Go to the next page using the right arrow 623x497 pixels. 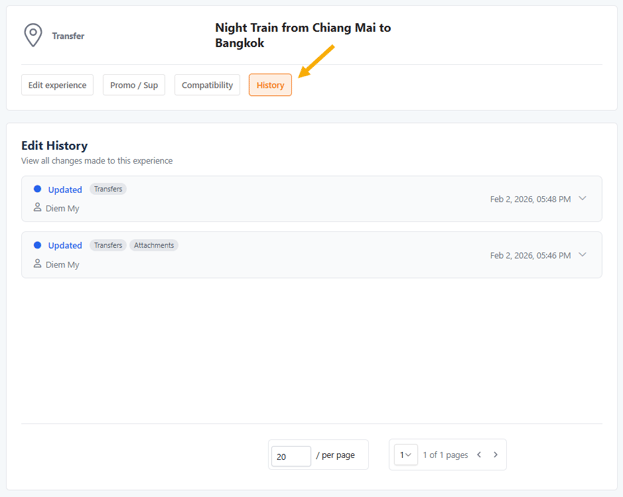click(x=495, y=455)
